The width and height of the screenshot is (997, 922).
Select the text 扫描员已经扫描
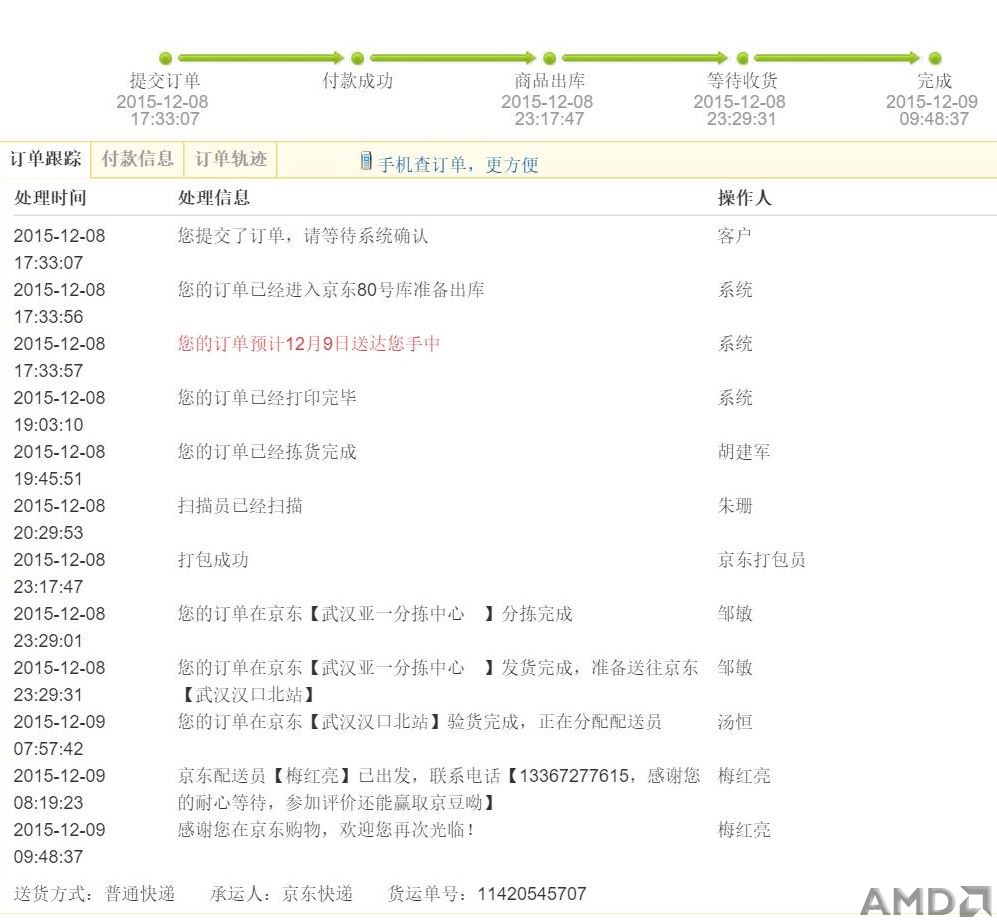240,506
